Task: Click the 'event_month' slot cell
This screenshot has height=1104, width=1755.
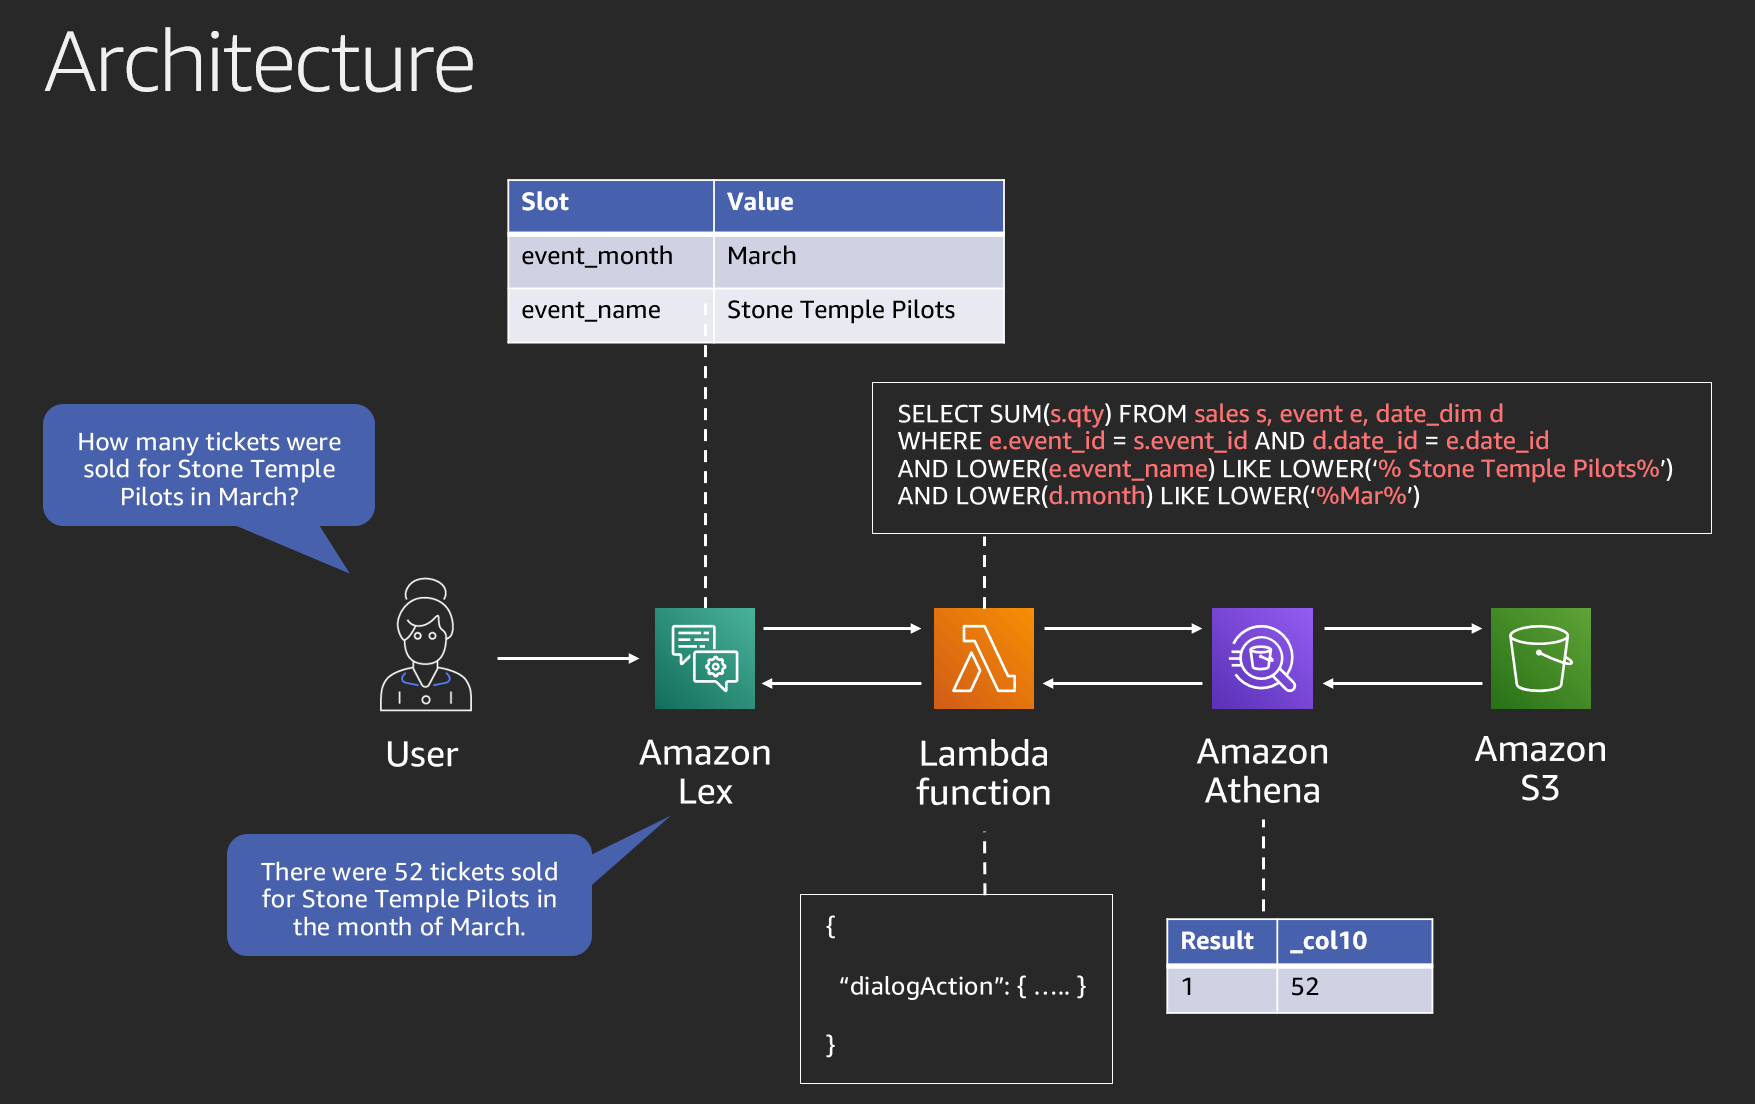Action: point(611,260)
